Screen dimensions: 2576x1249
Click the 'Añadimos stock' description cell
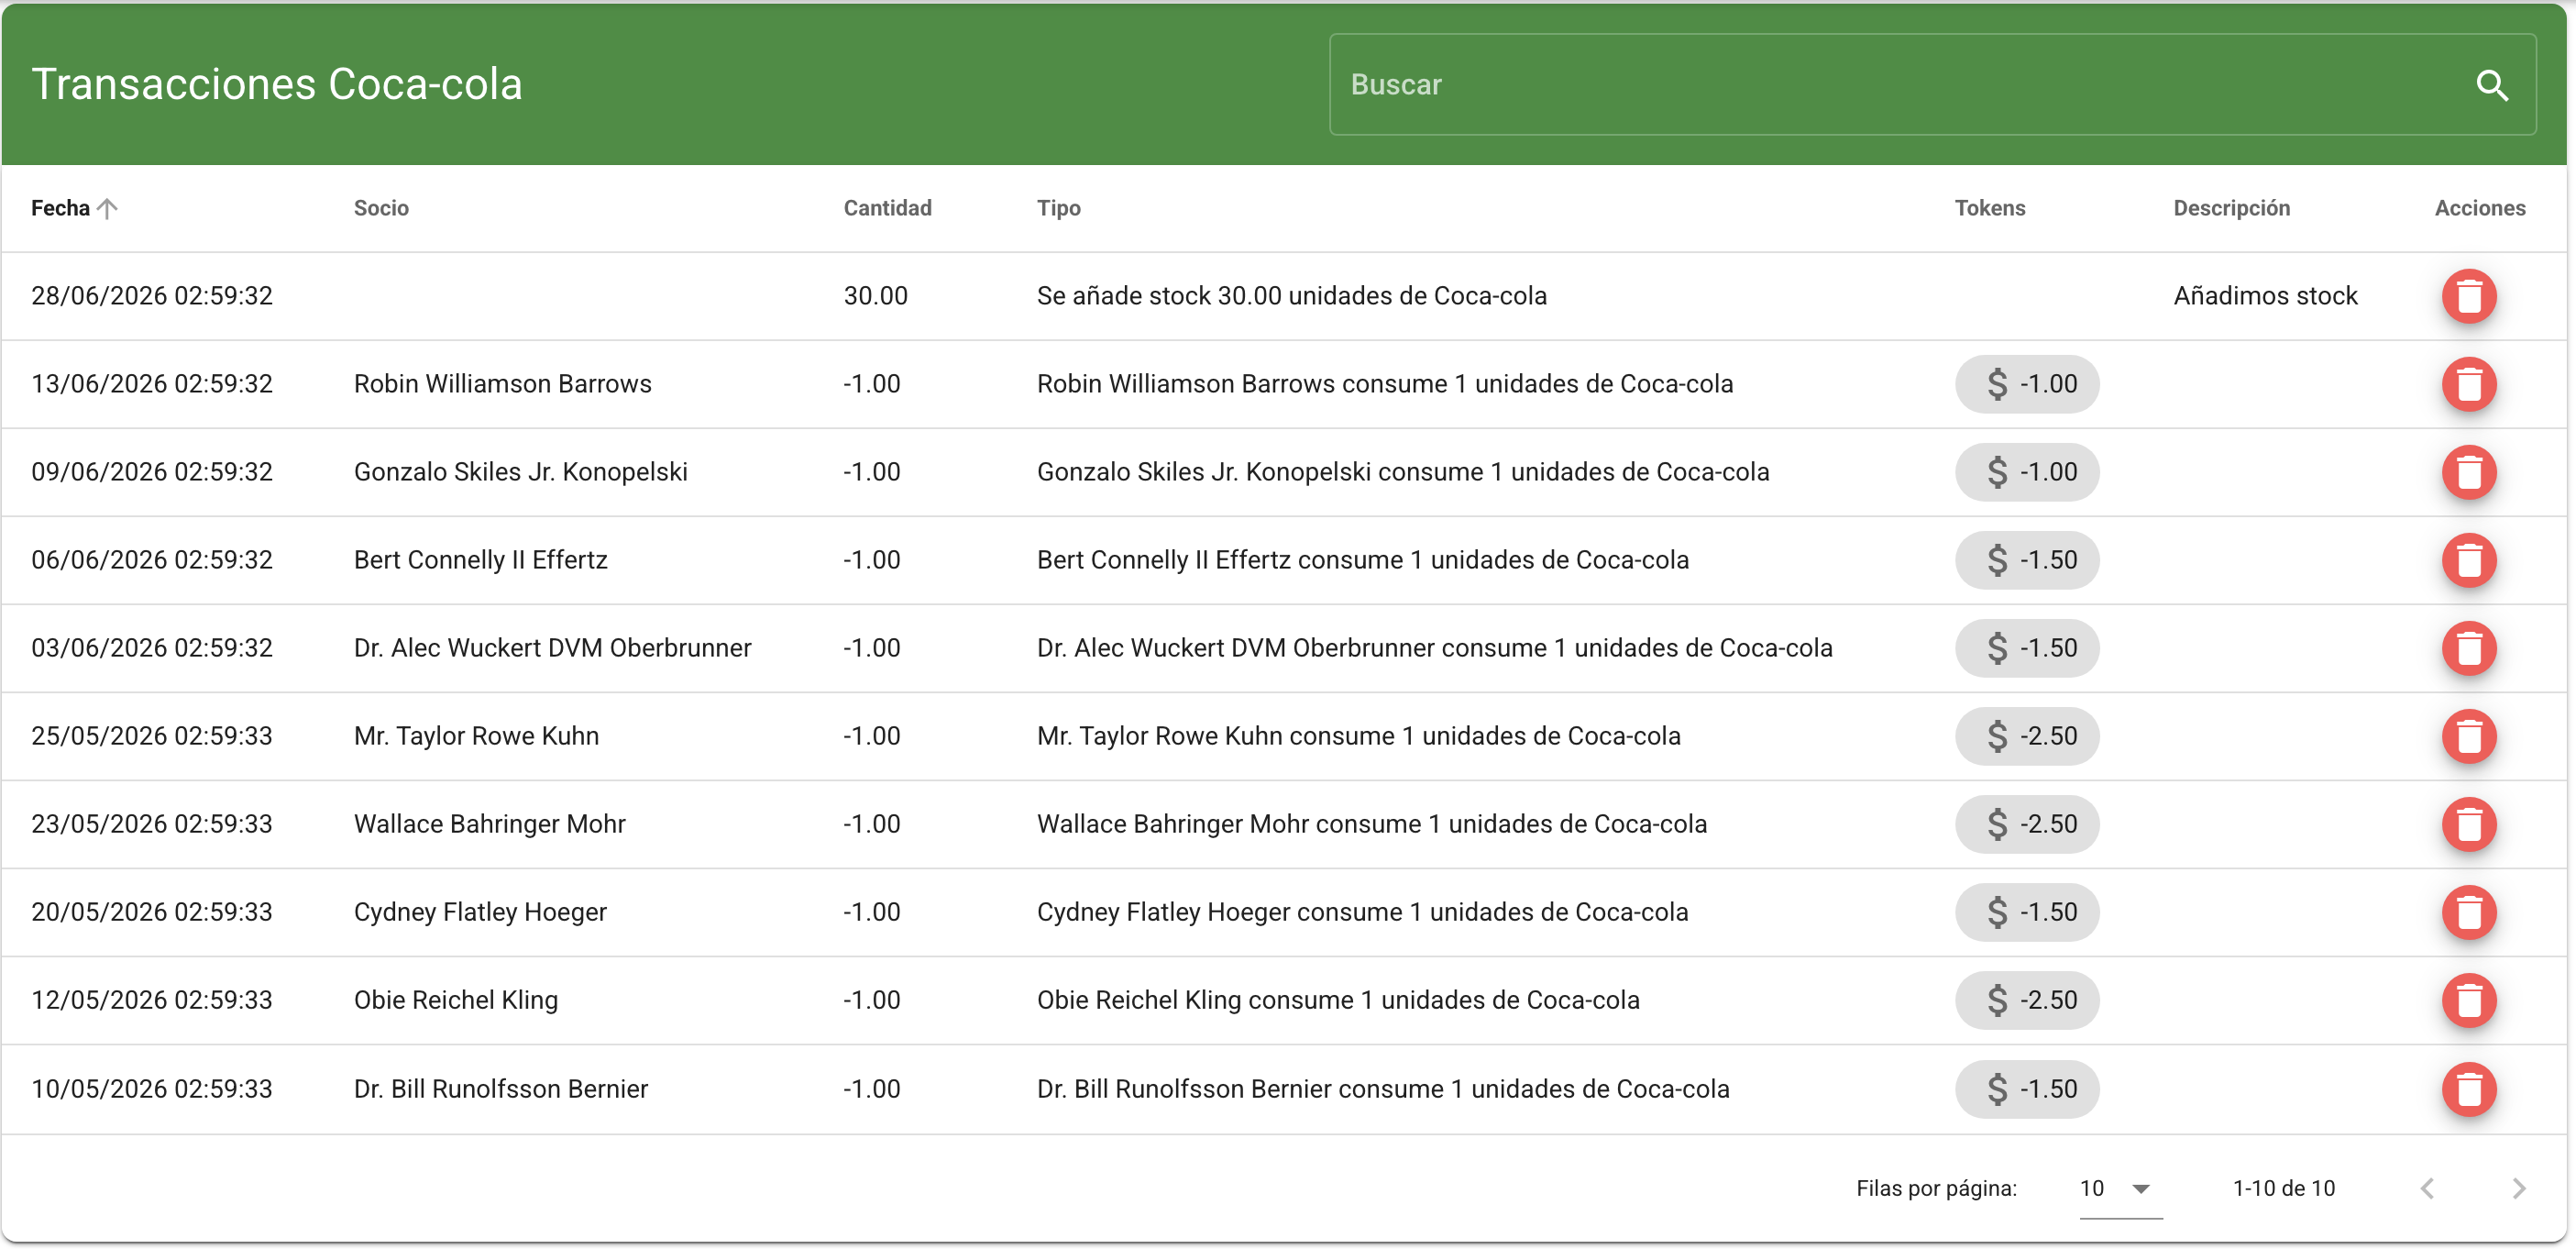(2265, 296)
